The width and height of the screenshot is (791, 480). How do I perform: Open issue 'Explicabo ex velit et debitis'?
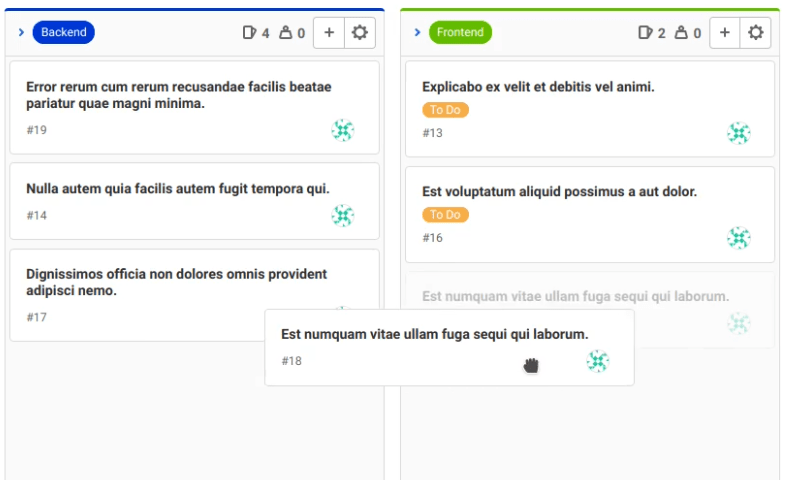coord(538,87)
